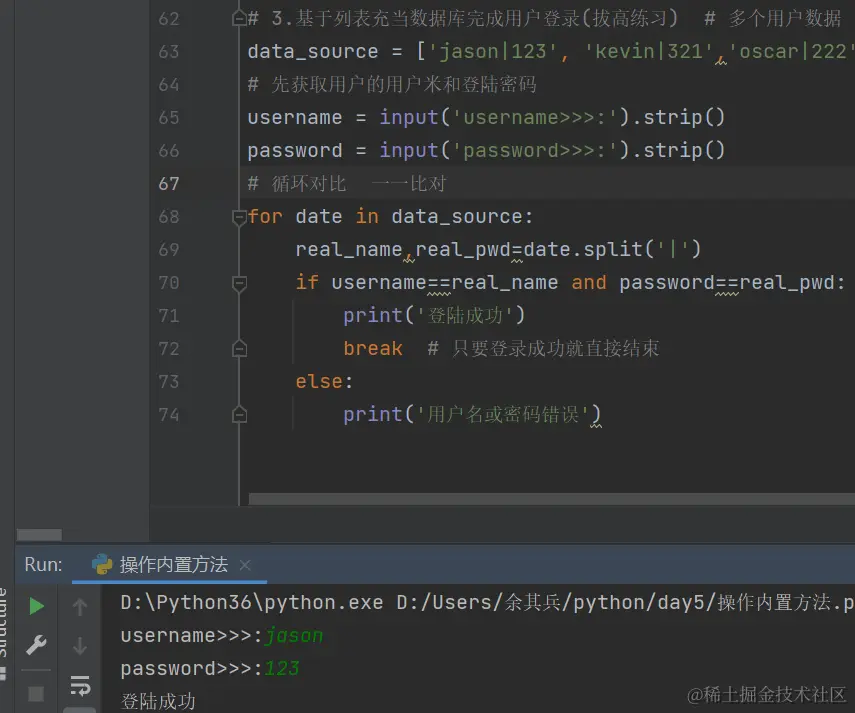Click the data_source variable on line 63

tap(312, 52)
